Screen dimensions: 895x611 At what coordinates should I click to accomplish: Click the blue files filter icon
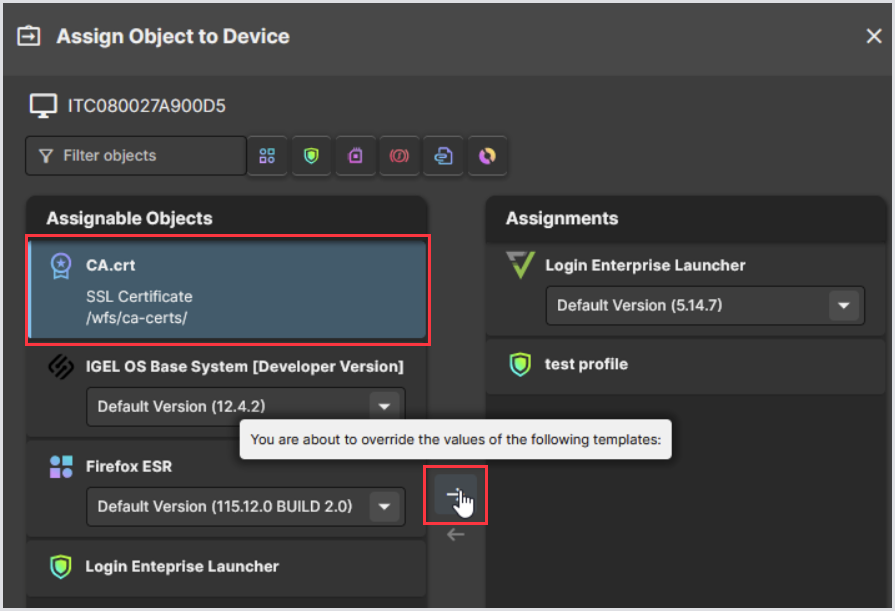coord(443,156)
